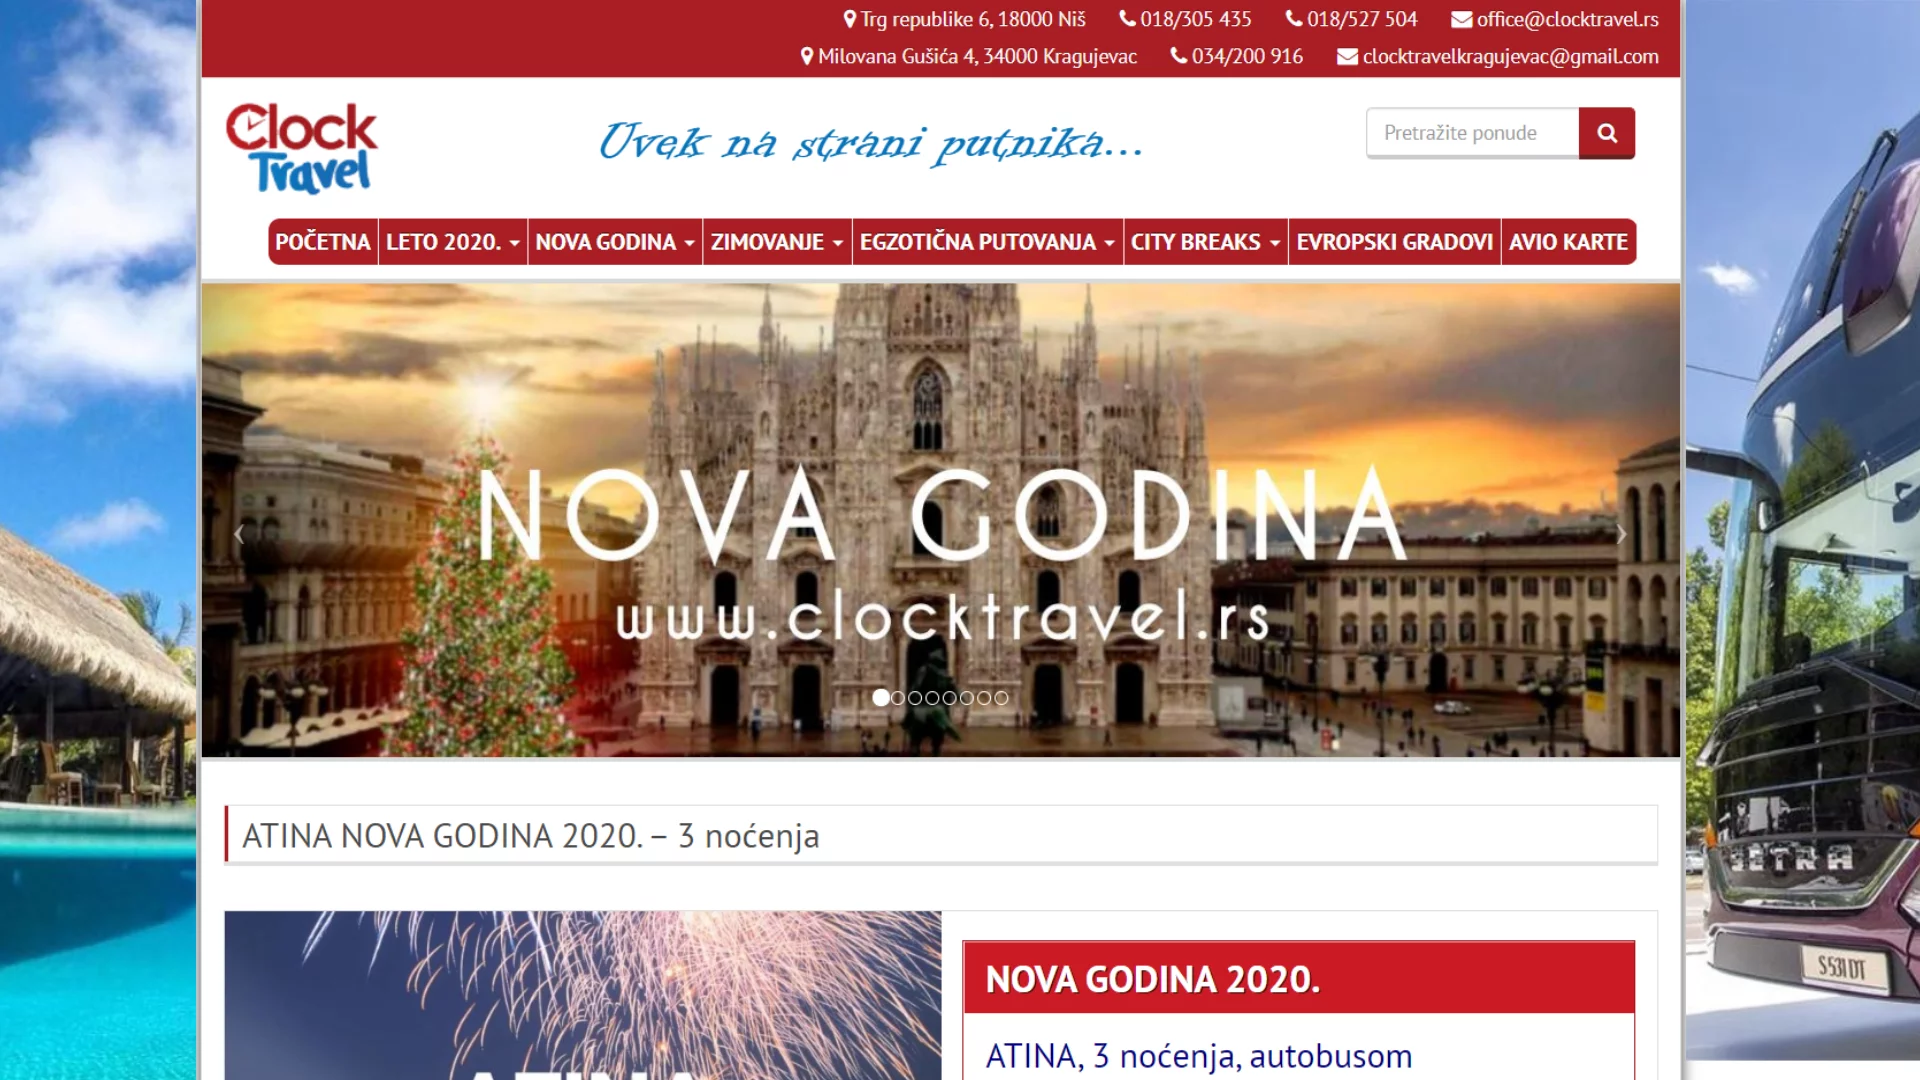Click the Clock Travel logo

coord(301,148)
